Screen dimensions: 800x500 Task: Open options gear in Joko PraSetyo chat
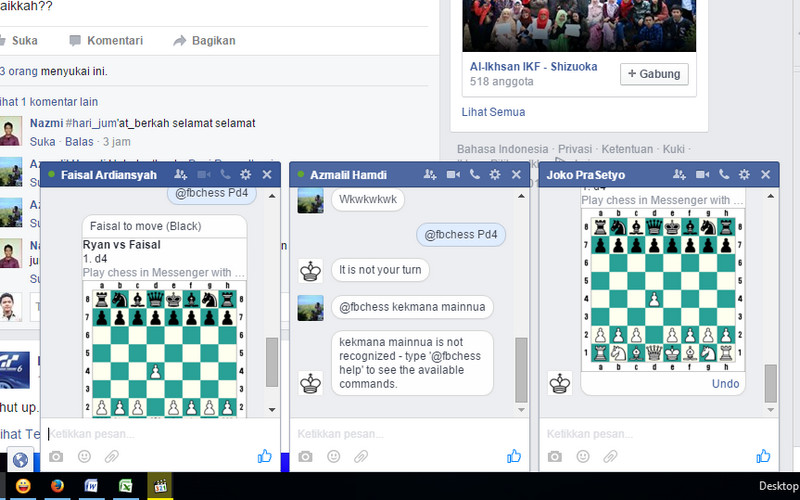[744, 174]
